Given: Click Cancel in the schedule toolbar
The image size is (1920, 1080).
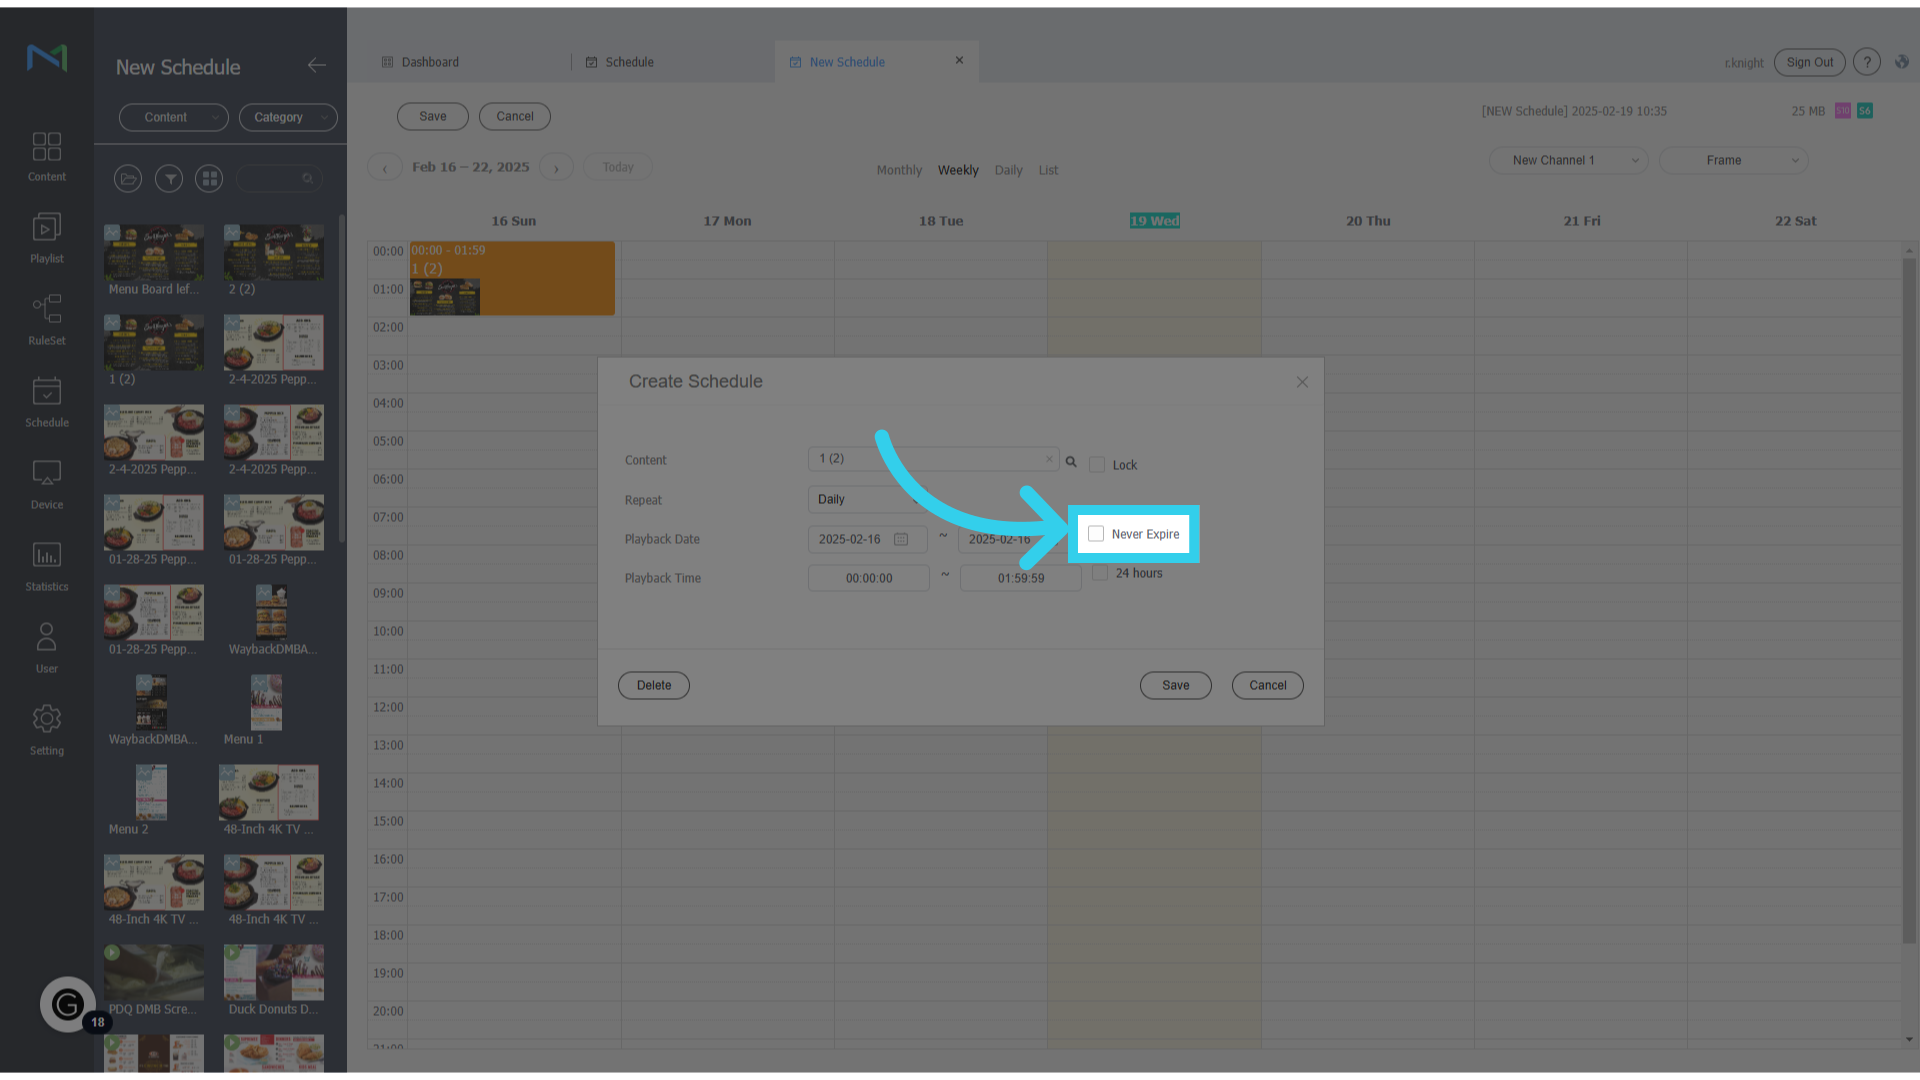Looking at the screenshot, I should point(515,116).
